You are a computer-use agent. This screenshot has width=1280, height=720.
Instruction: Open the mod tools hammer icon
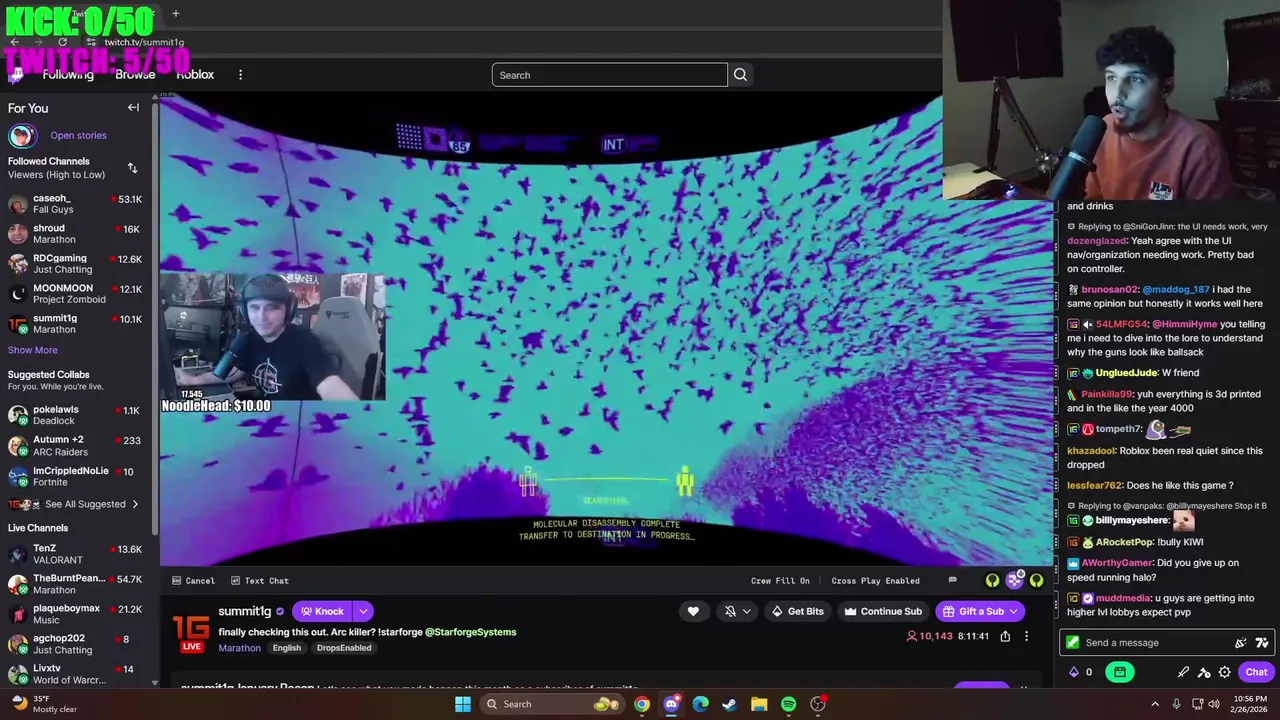[1204, 672]
